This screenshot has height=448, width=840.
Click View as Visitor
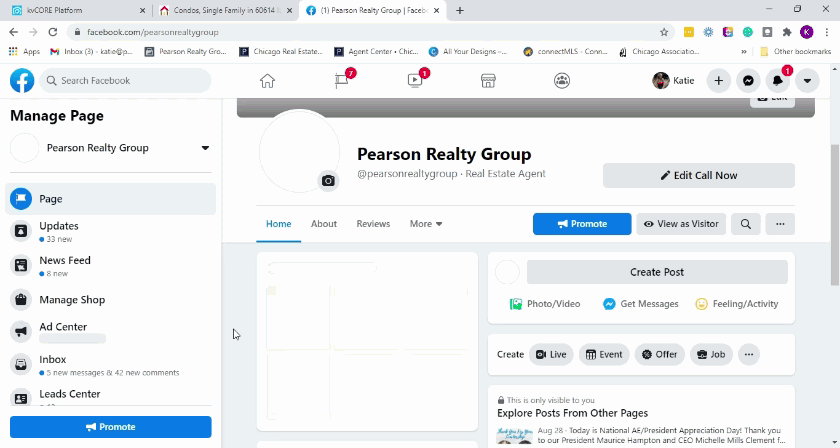point(681,224)
